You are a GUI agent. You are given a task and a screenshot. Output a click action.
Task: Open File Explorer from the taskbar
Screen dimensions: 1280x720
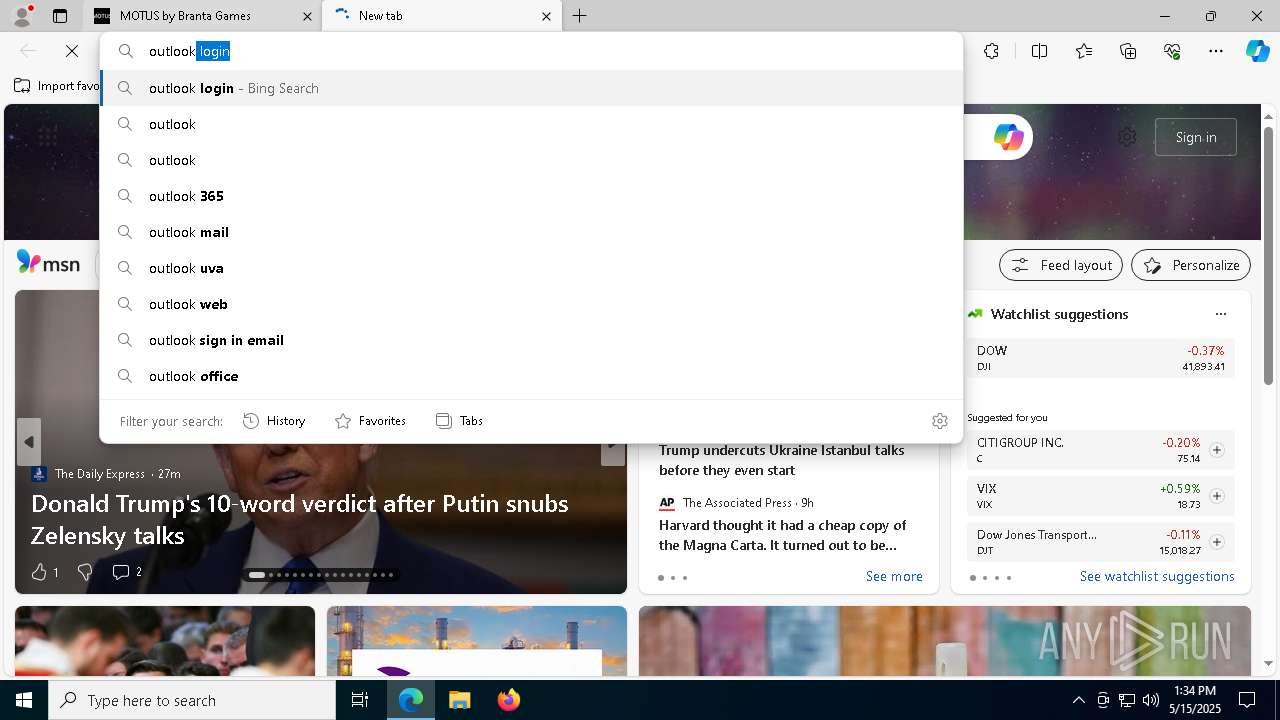click(459, 700)
